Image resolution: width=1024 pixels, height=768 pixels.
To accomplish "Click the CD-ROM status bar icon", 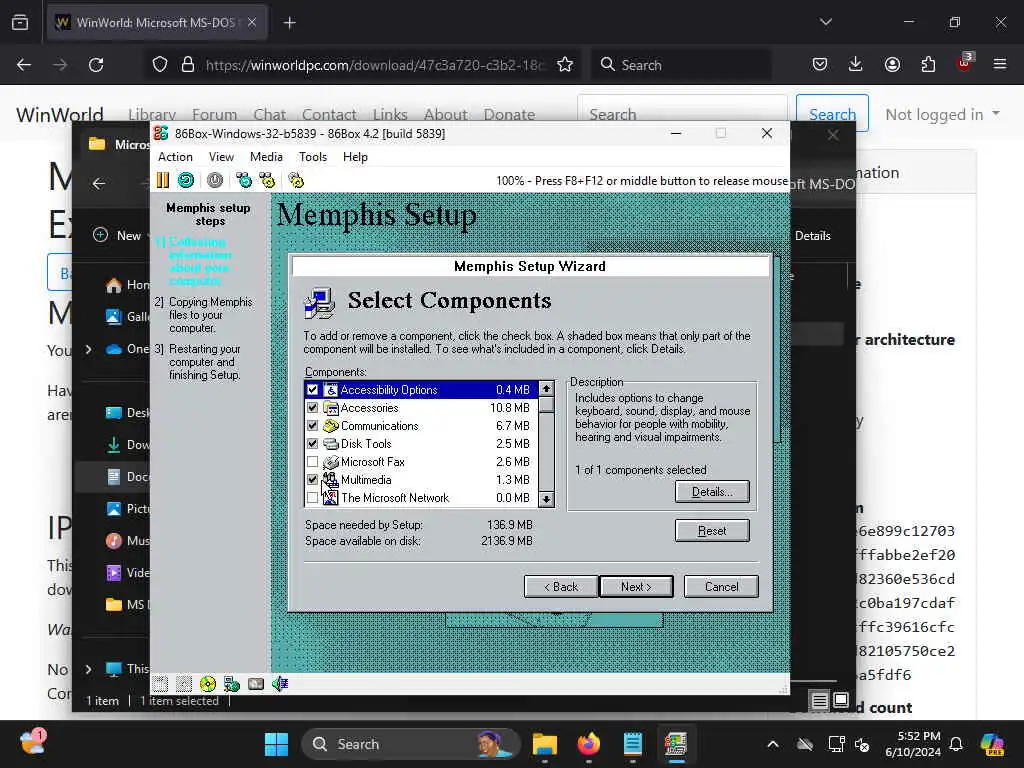I will click(208, 684).
